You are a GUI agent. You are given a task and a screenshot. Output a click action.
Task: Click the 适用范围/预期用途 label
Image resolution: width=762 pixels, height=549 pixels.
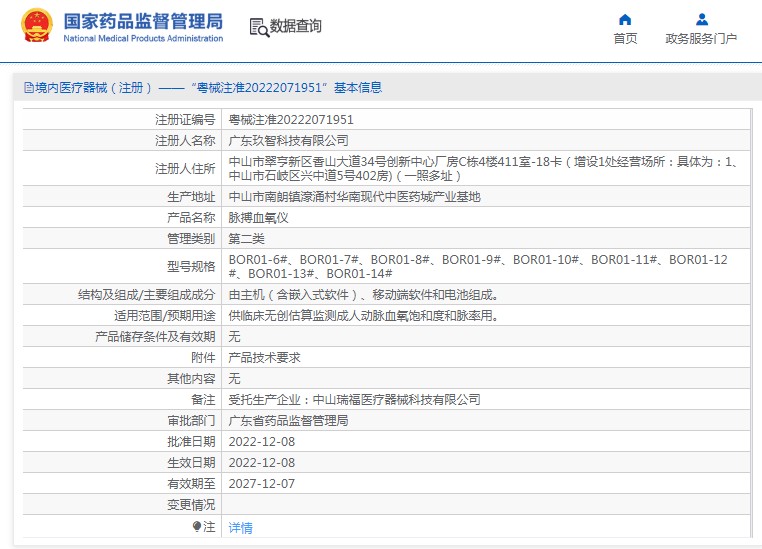coord(165,316)
